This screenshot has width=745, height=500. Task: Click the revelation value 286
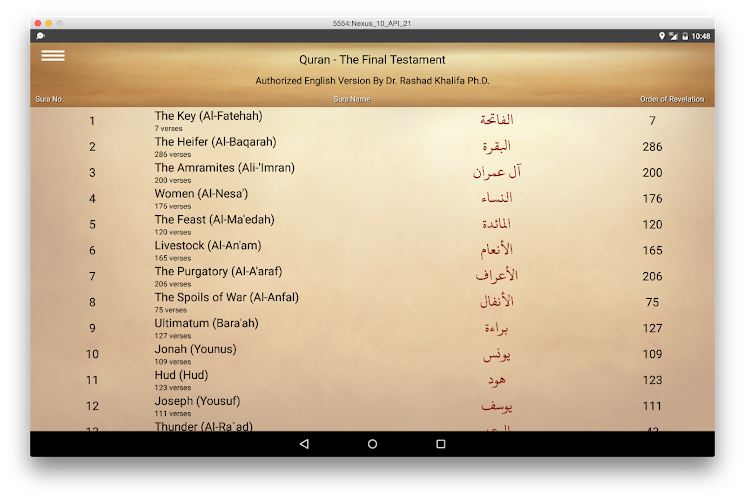click(652, 147)
